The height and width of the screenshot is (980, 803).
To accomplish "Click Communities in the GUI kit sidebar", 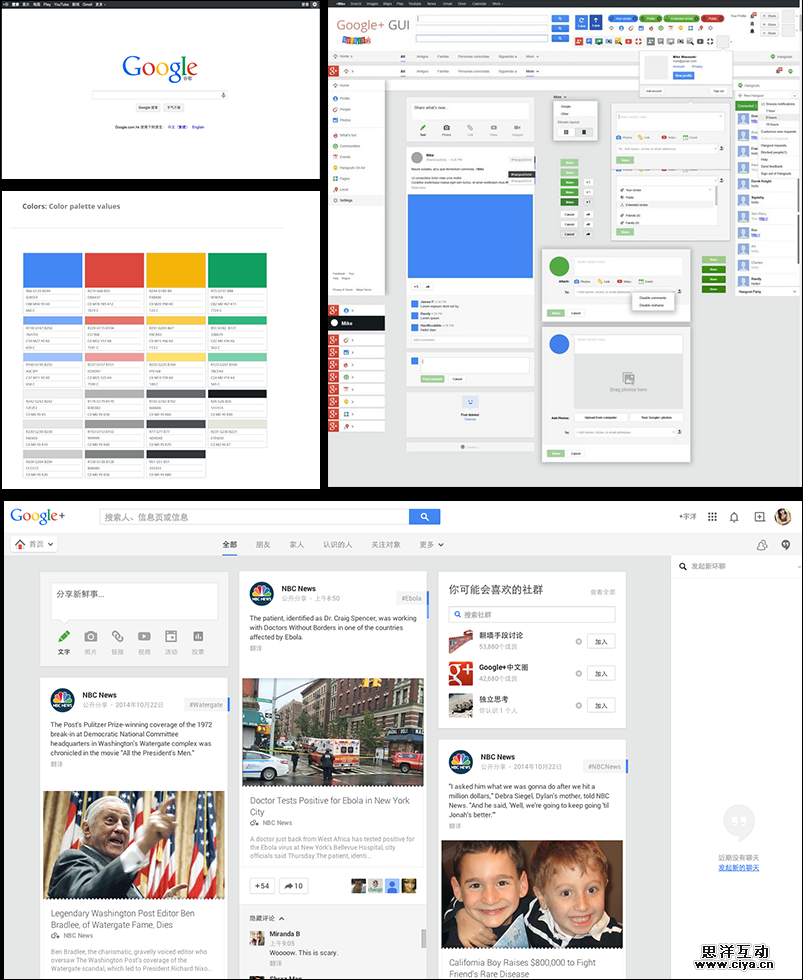I will [x=346, y=146].
